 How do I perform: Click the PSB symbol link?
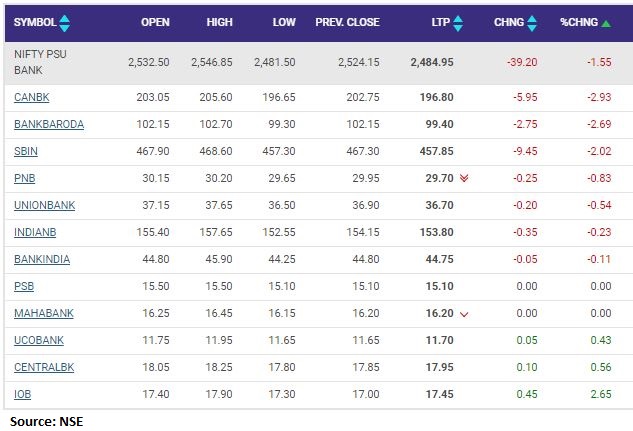(26, 286)
